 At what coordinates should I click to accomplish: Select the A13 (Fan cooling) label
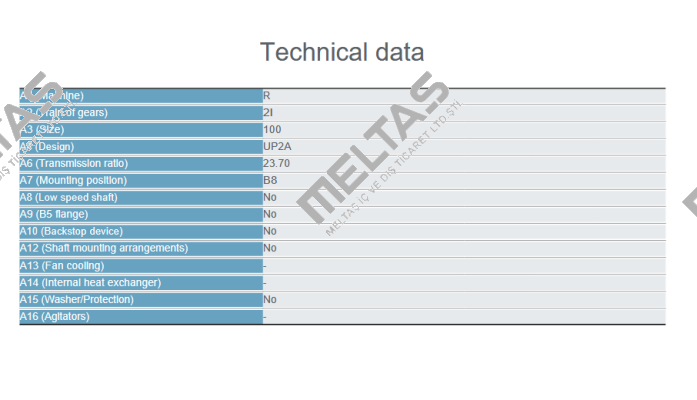(62, 265)
